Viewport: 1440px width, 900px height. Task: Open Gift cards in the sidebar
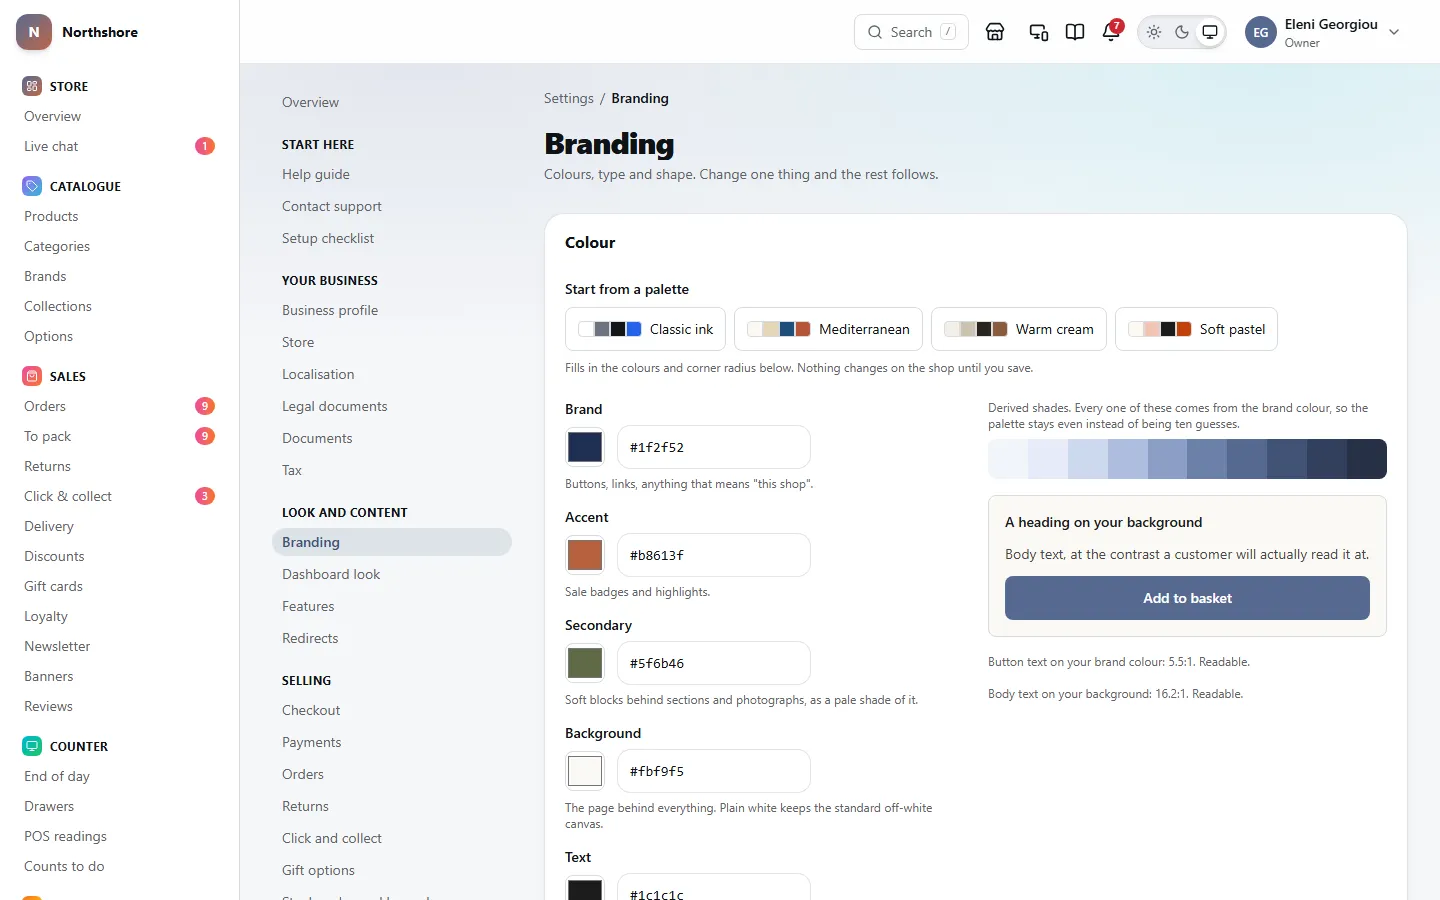pyautogui.click(x=119, y=586)
